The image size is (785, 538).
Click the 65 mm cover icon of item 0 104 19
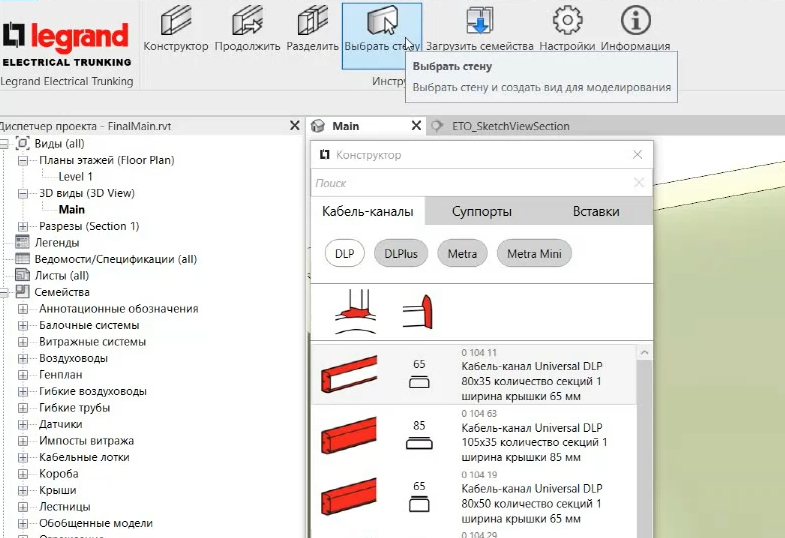[x=419, y=504]
